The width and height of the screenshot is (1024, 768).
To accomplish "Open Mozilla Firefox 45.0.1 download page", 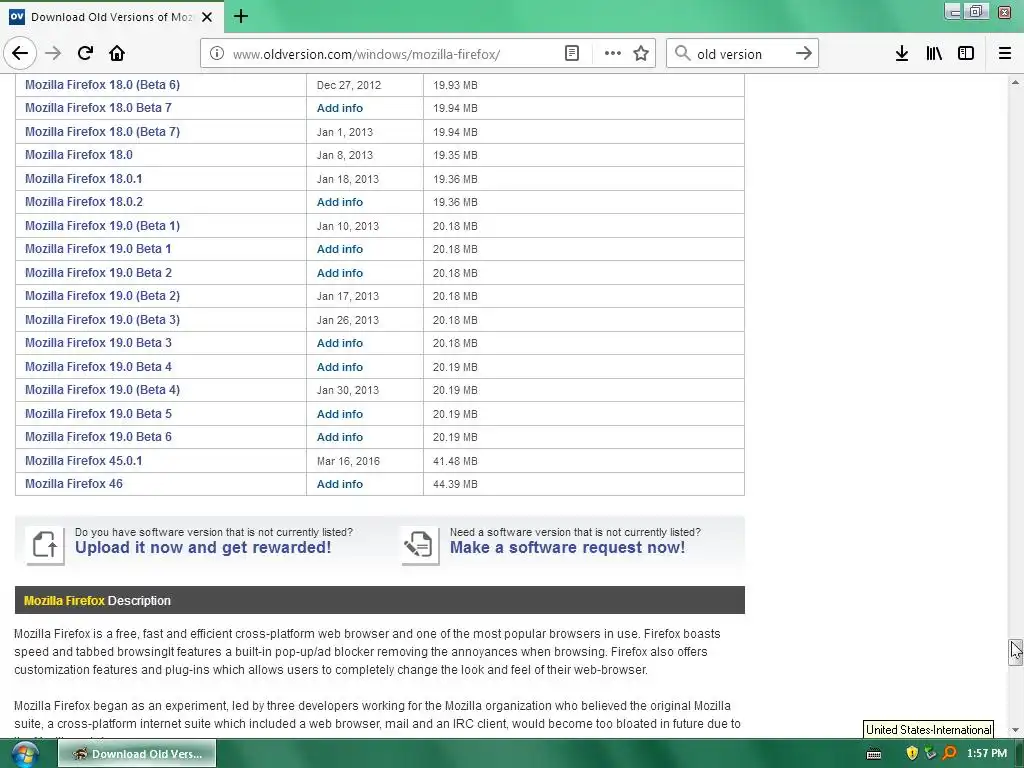I will tap(84, 460).
